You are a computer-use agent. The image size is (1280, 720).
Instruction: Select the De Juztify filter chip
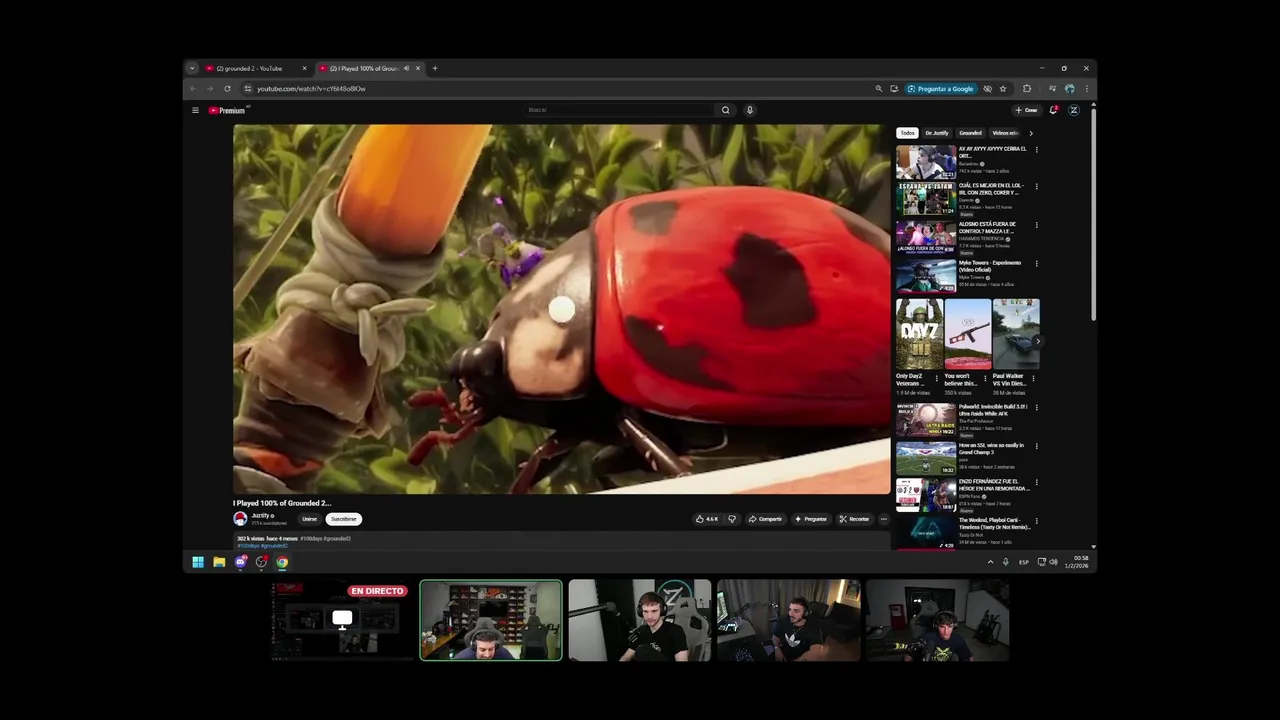937,133
